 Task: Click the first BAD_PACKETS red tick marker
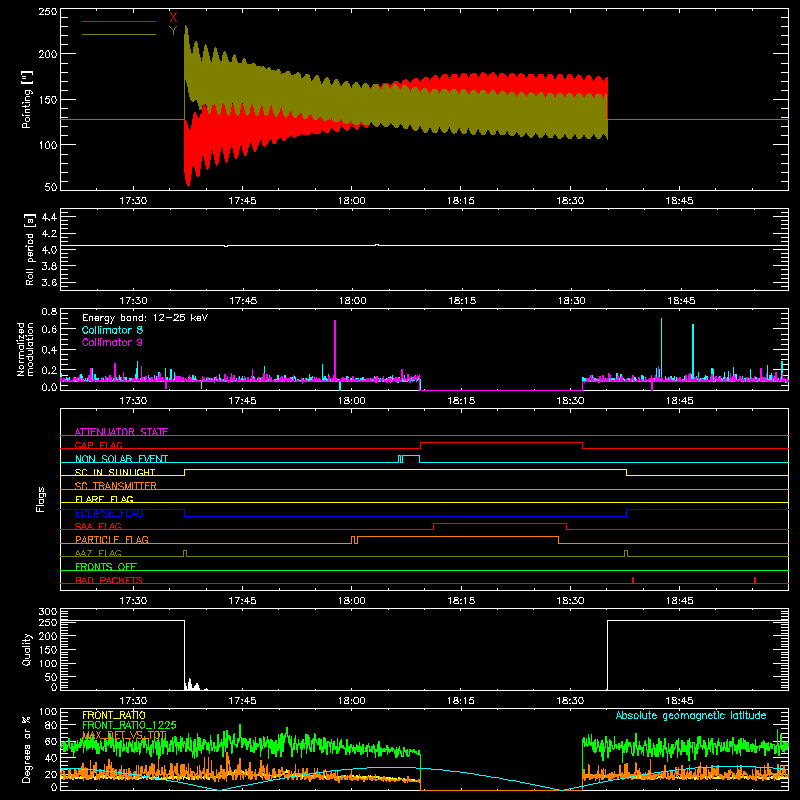click(x=633, y=580)
